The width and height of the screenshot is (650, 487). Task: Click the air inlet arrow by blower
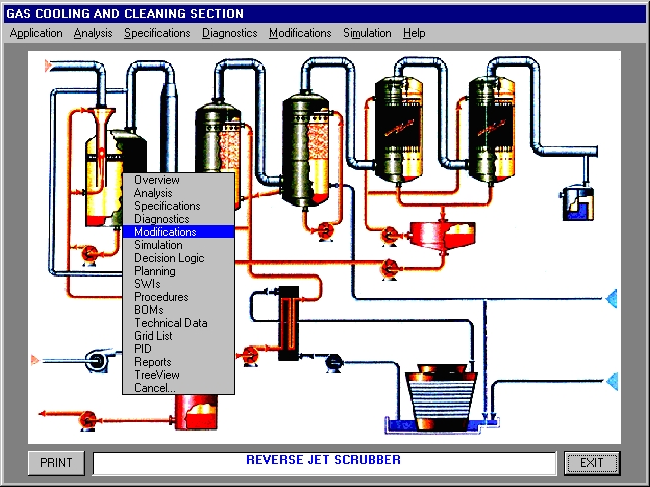(36, 360)
